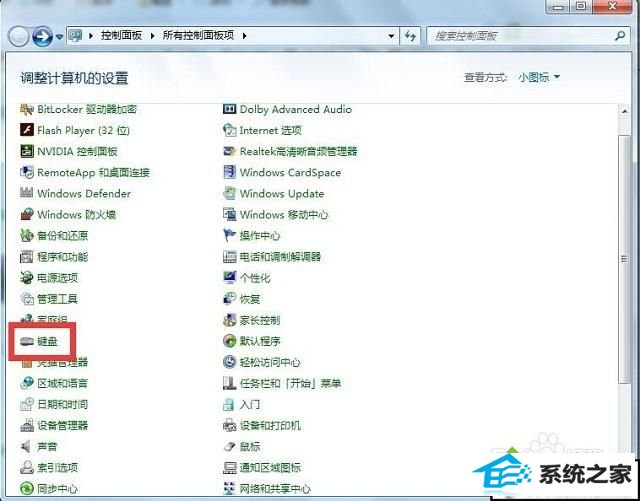The height and width of the screenshot is (501, 640).
Task: Click the Windows Defender icon
Action: point(27,194)
